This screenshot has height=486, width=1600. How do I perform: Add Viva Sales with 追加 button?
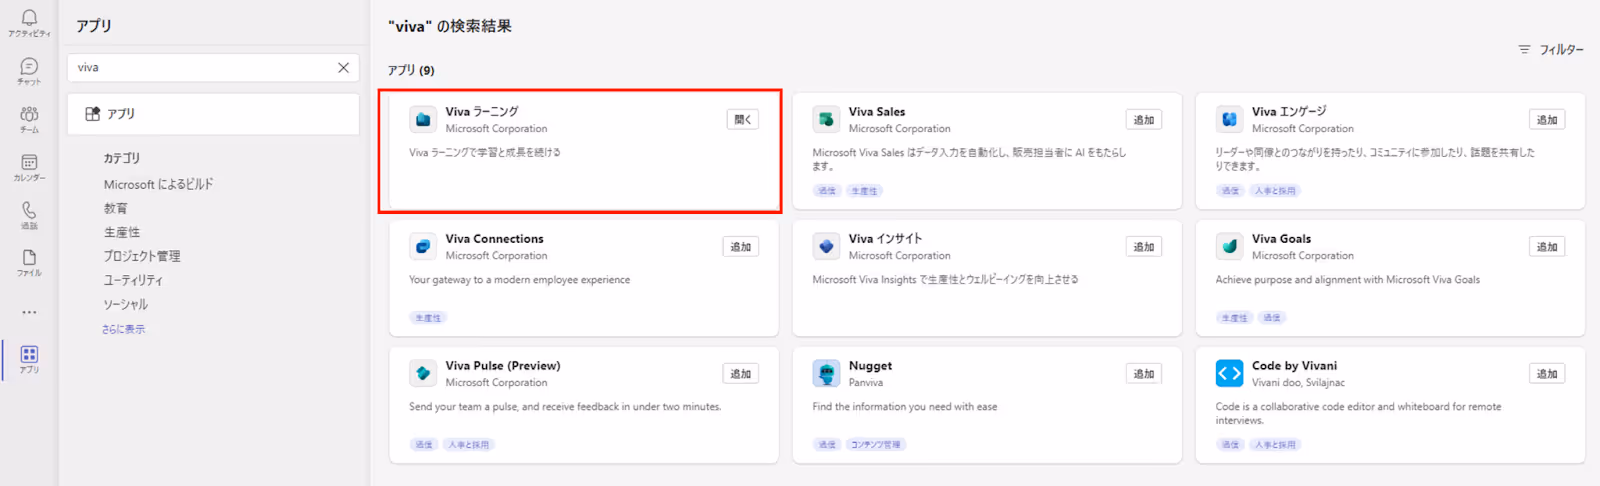(1144, 120)
